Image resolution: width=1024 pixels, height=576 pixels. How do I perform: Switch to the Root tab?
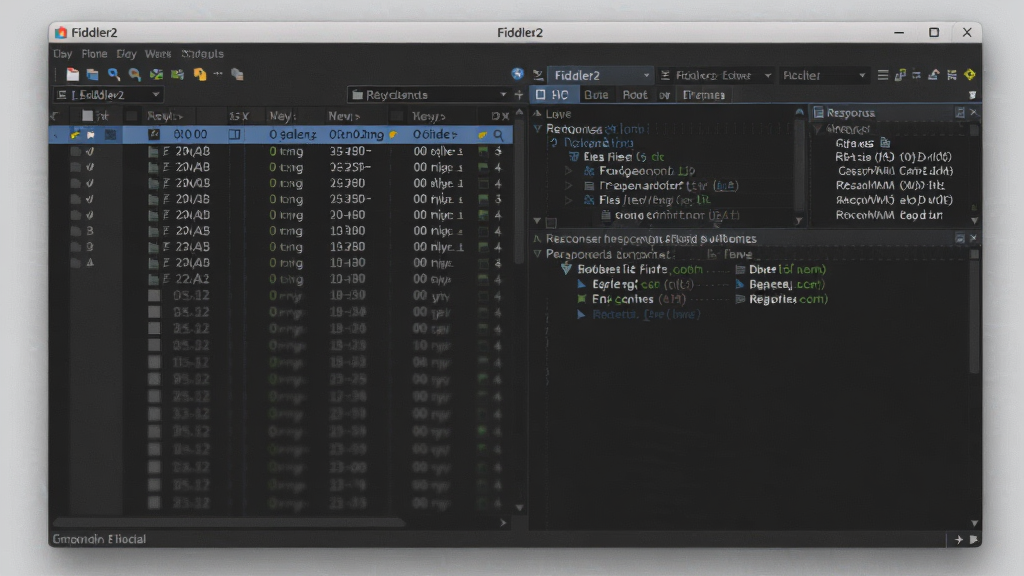click(635, 95)
